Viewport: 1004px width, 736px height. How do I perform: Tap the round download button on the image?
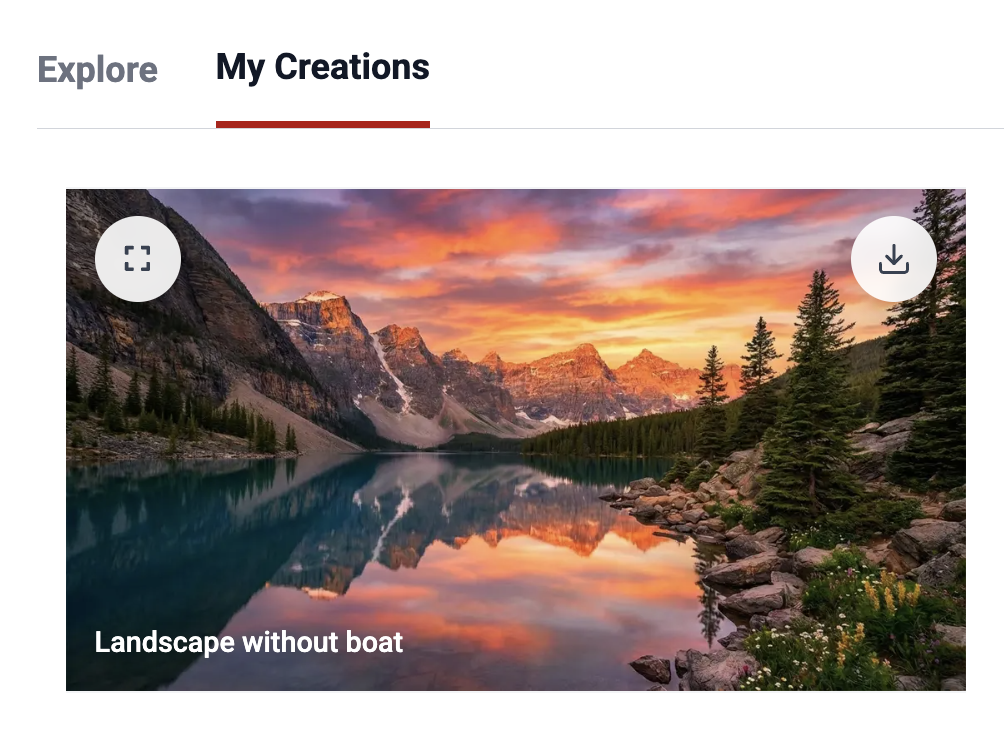(x=893, y=259)
